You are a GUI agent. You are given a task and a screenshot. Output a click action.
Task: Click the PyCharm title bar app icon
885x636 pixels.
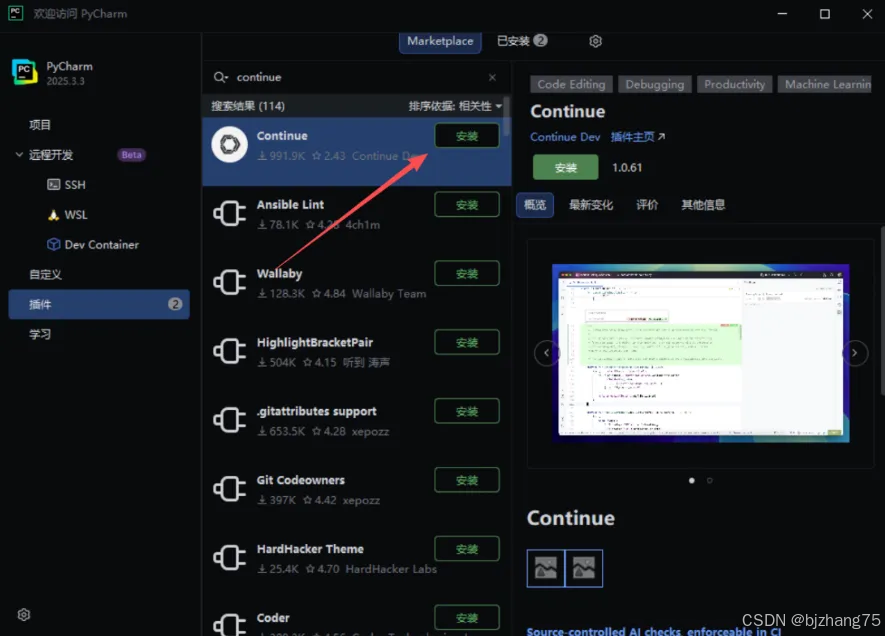tap(15, 13)
